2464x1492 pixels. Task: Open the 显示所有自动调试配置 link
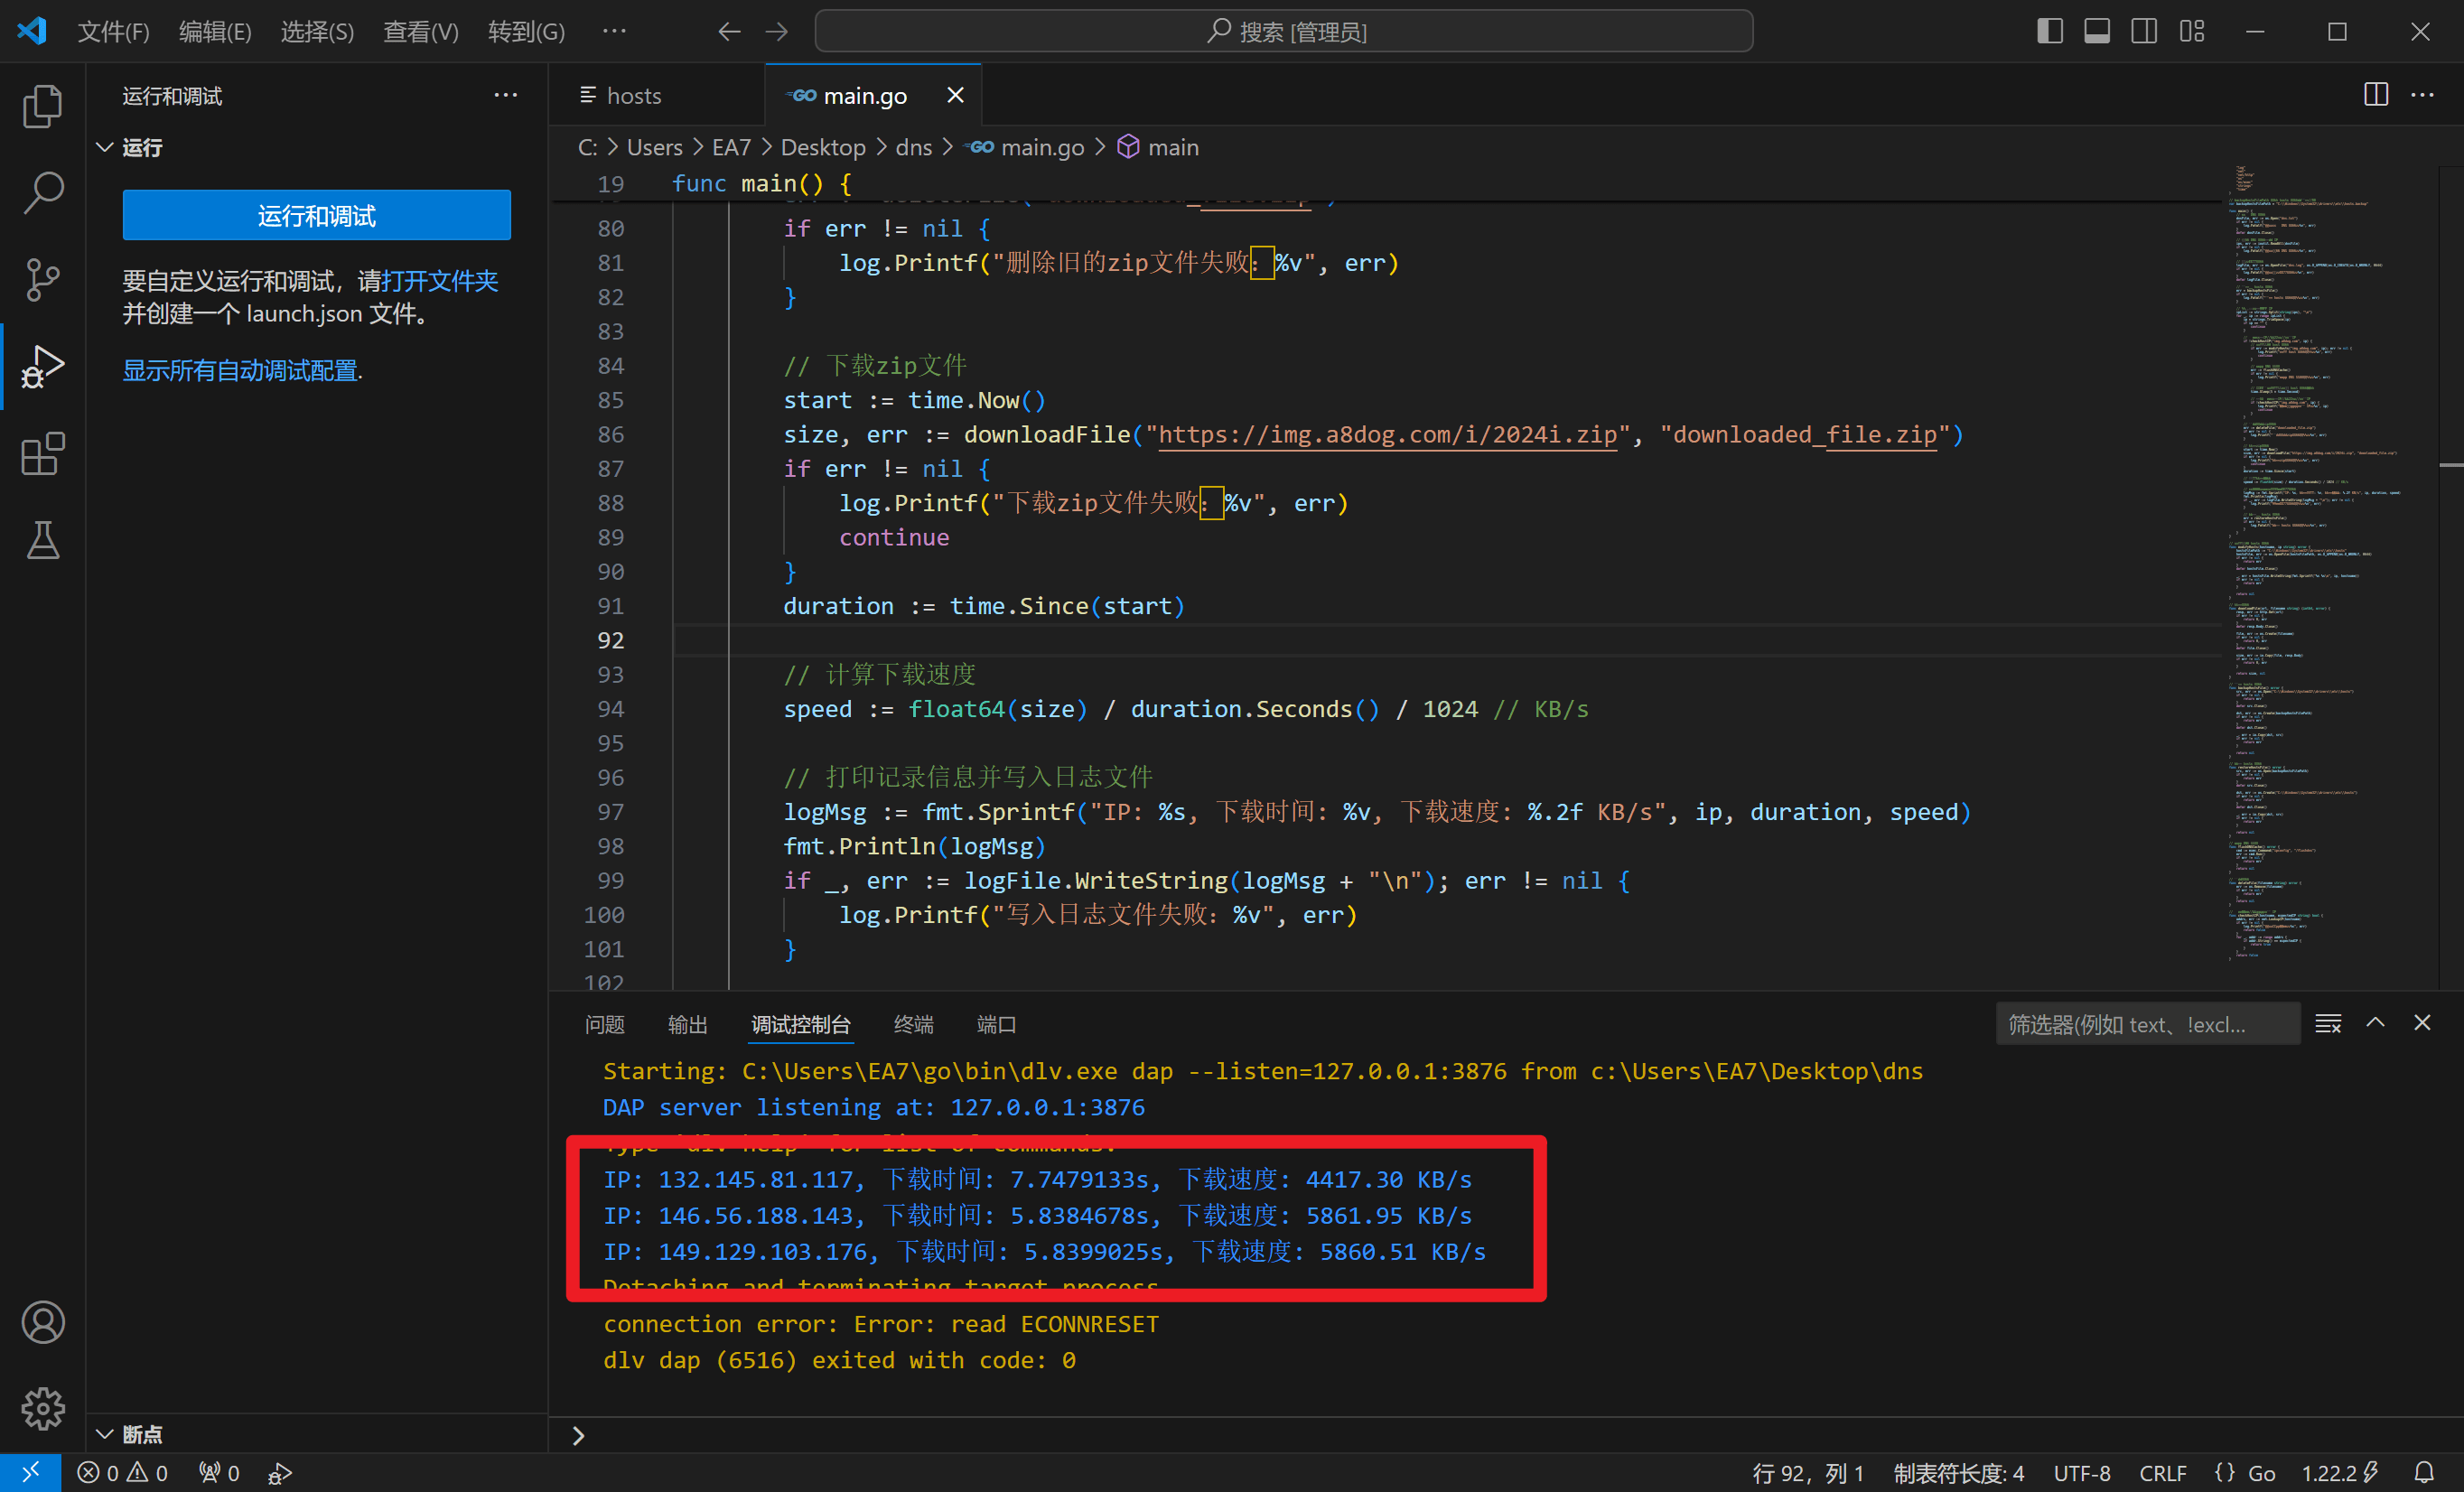click(x=242, y=371)
